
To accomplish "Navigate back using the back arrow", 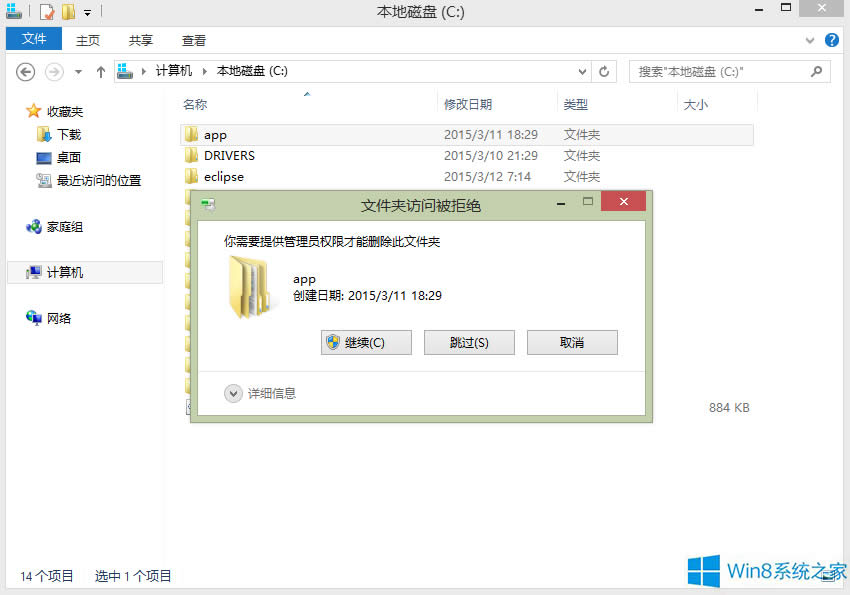I will [25, 71].
